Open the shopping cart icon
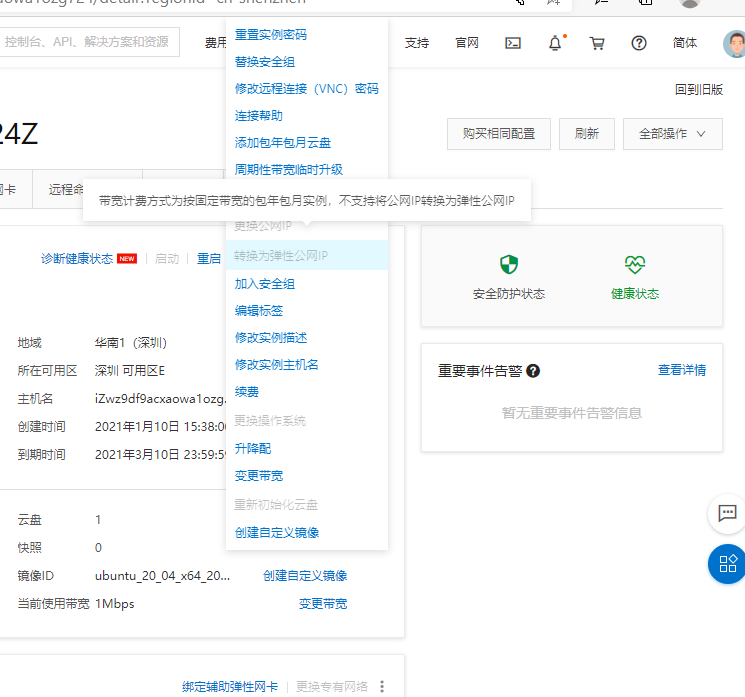This screenshot has height=697, width=745. coord(597,43)
